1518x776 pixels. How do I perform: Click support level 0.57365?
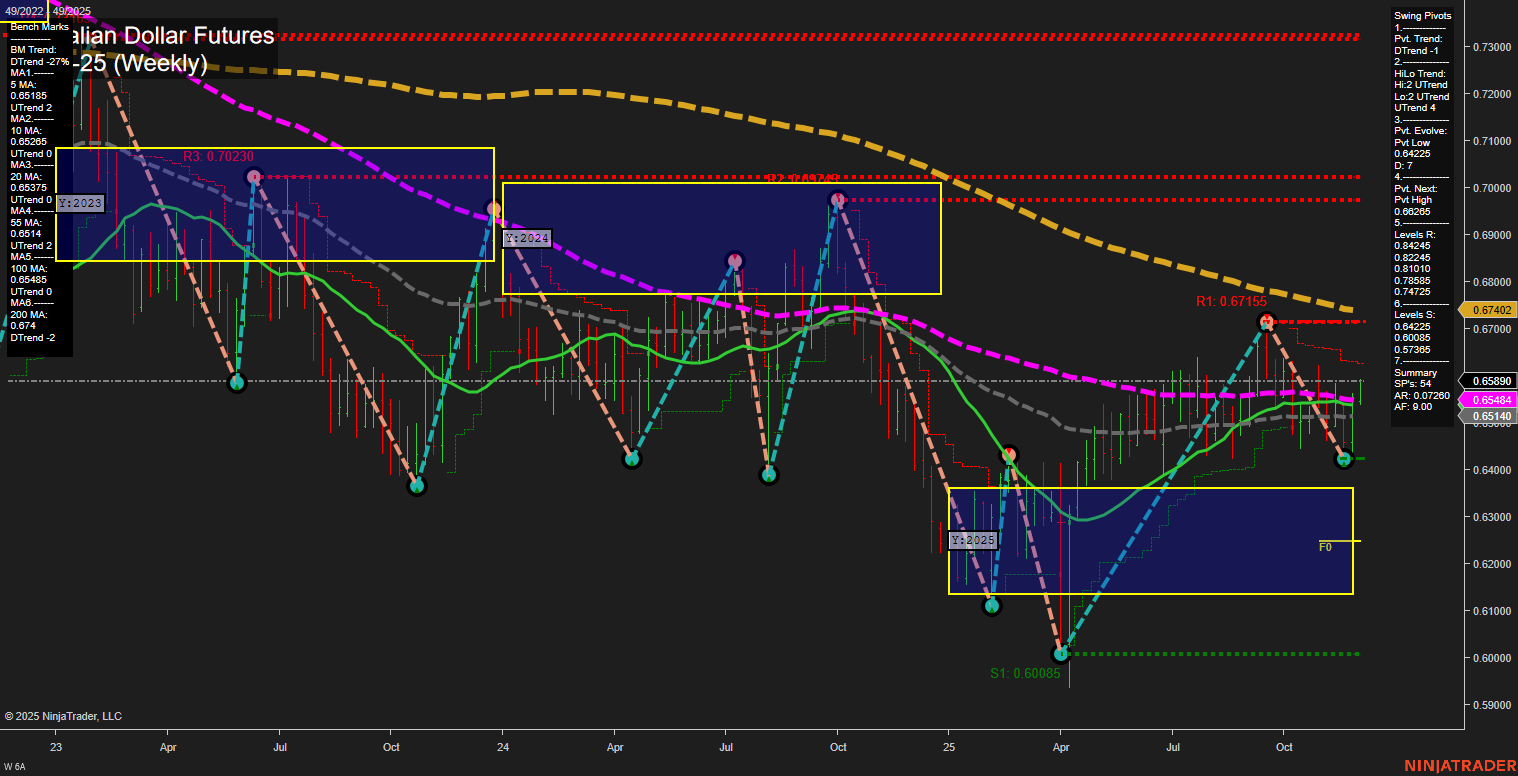pos(1410,350)
